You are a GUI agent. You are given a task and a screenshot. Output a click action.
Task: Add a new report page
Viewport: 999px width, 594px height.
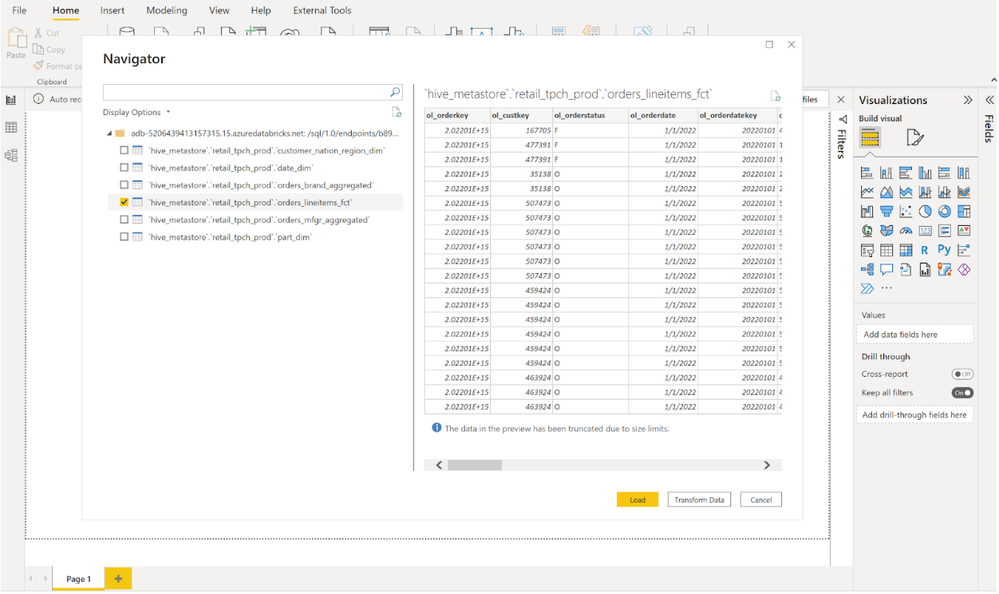(118, 579)
